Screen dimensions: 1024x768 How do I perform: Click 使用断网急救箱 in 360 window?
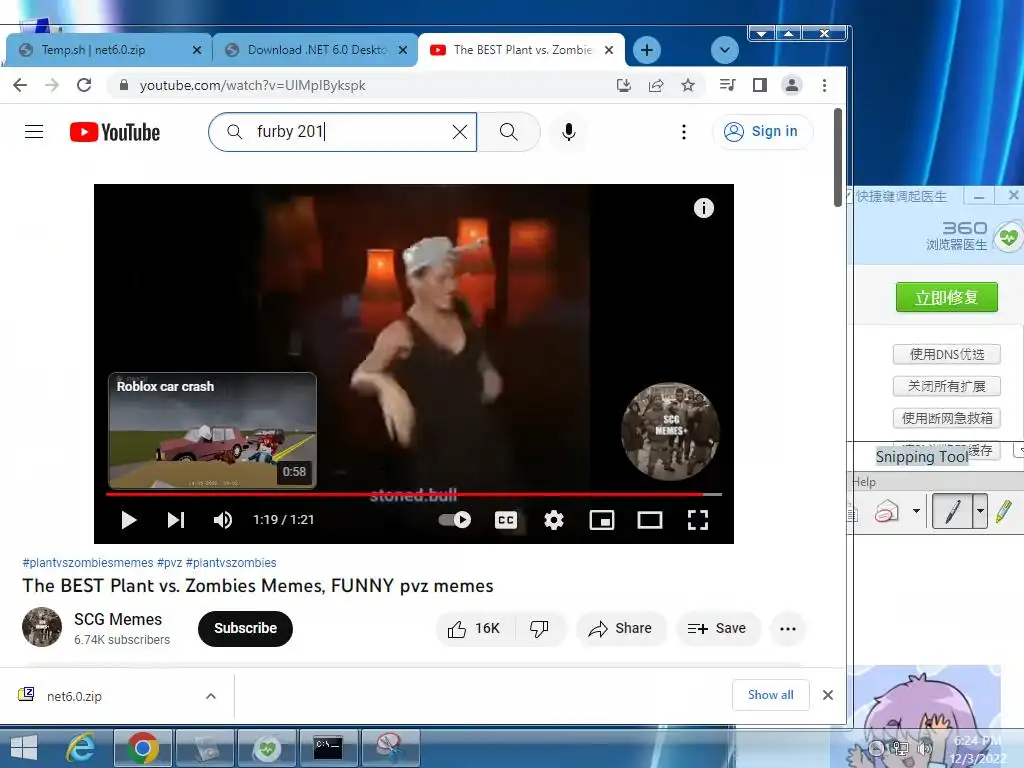click(946, 418)
